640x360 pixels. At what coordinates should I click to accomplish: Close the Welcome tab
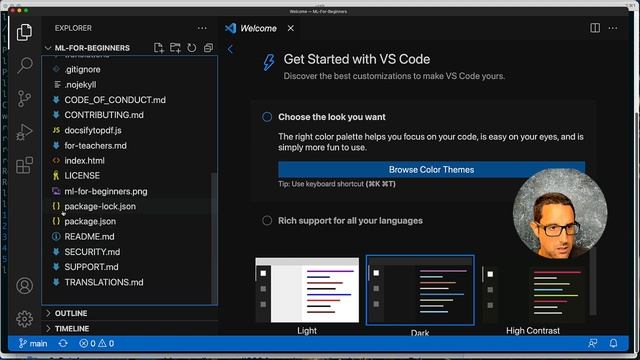click(291, 28)
